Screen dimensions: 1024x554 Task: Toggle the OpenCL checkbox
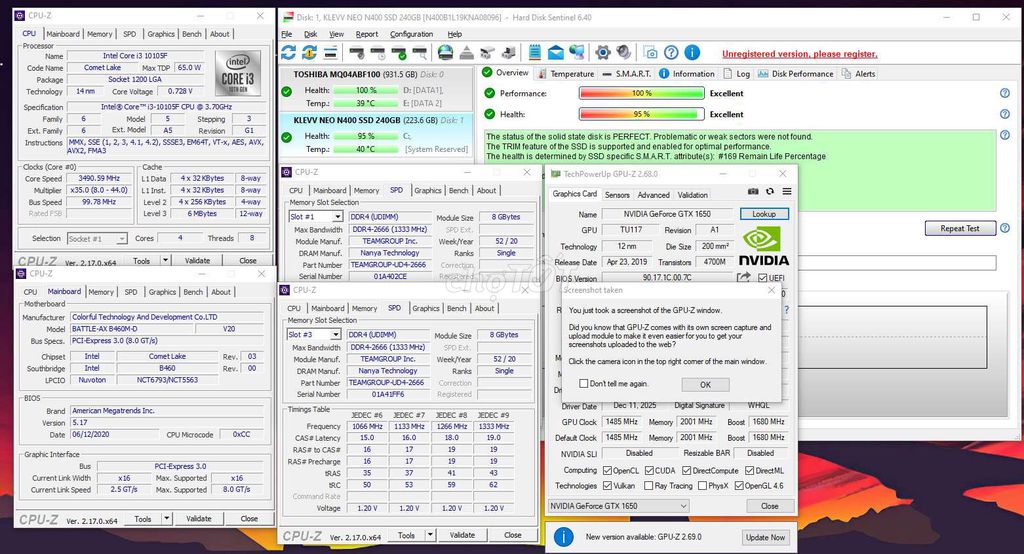click(x=607, y=470)
